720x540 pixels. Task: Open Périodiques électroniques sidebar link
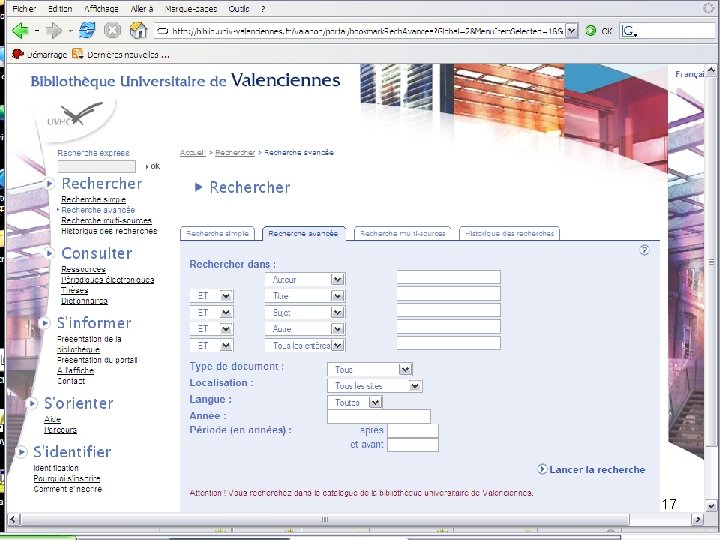click(107, 279)
